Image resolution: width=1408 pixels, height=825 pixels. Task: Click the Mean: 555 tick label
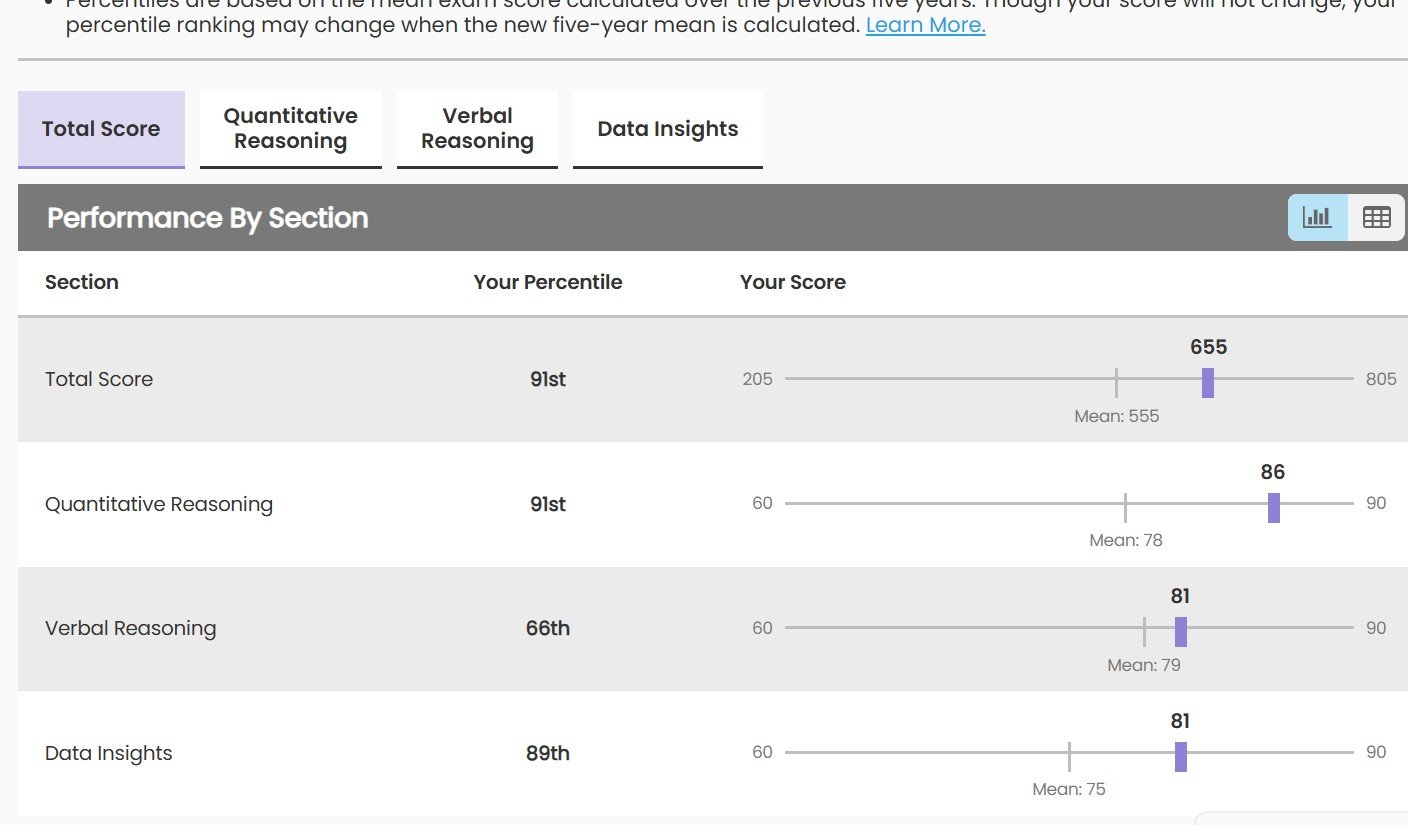tap(1116, 416)
